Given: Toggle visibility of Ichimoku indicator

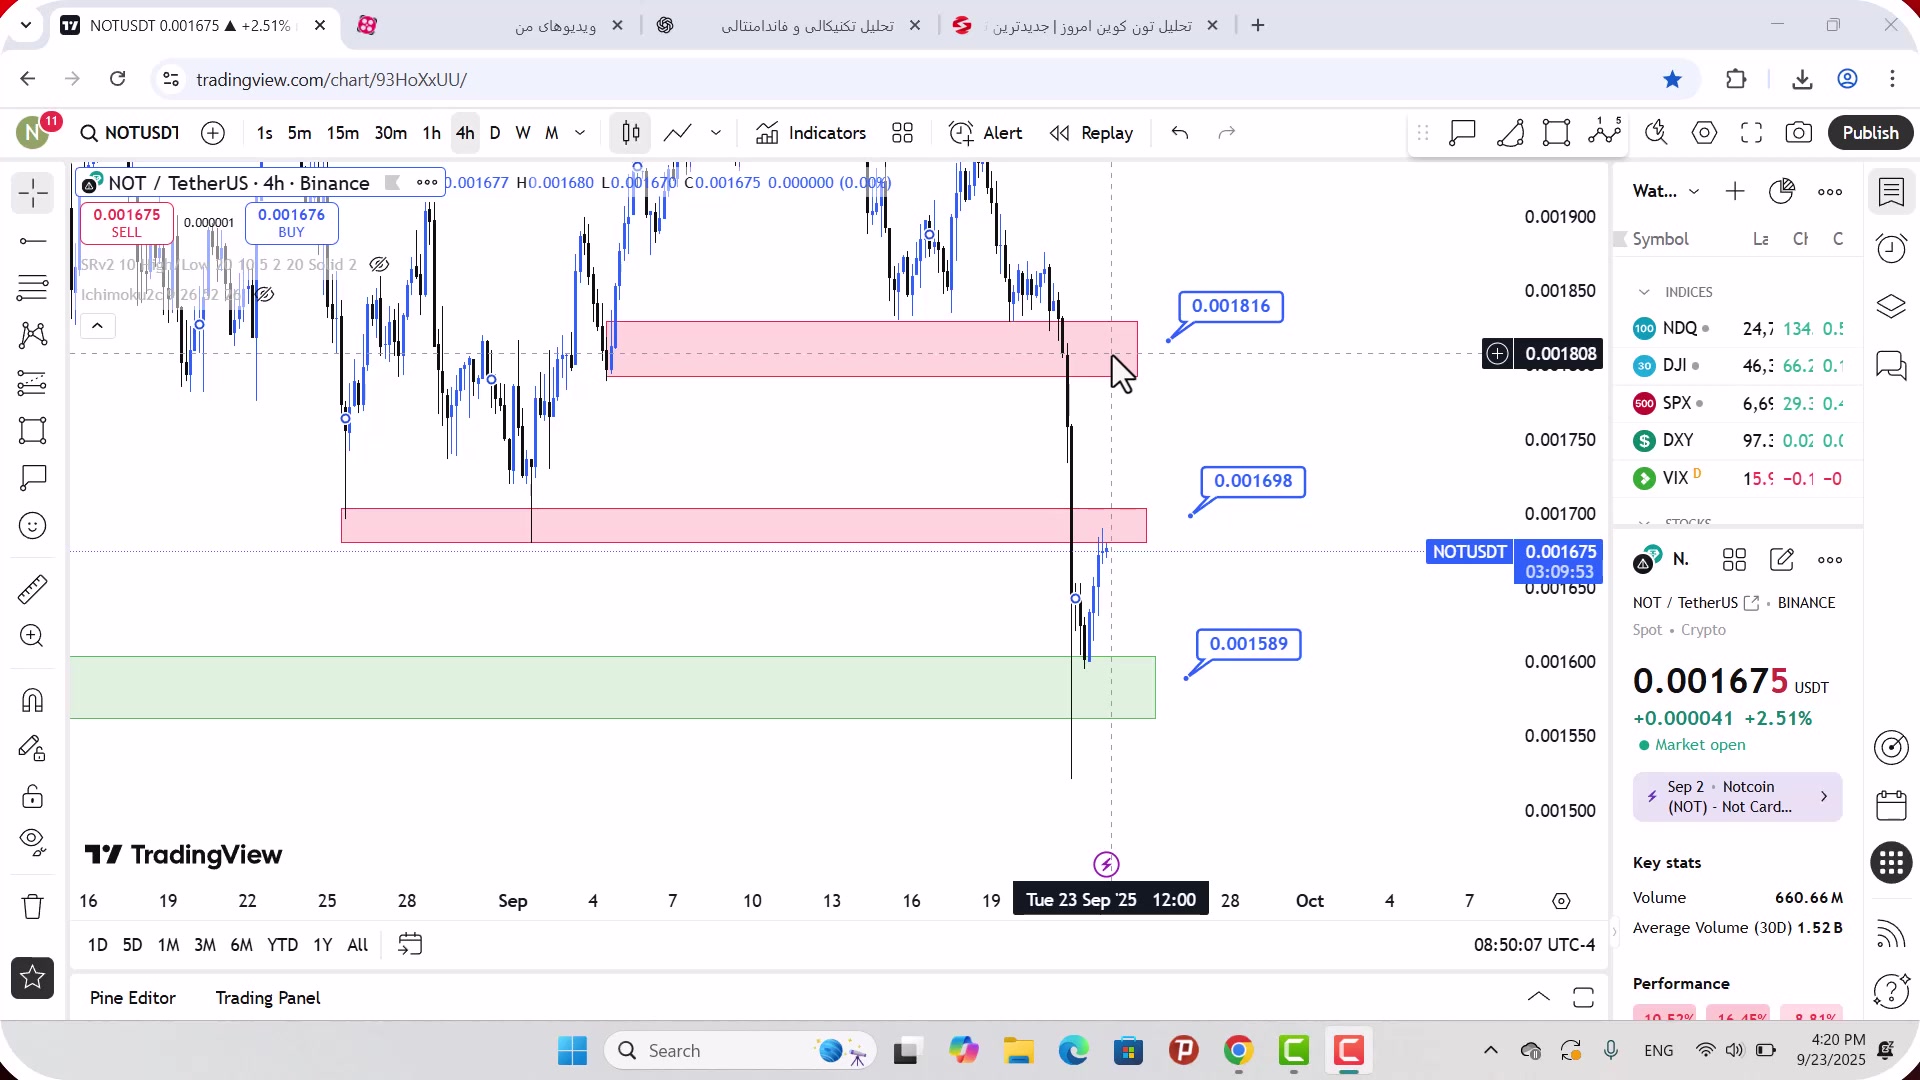Looking at the screenshot, I should coord(264,294).
